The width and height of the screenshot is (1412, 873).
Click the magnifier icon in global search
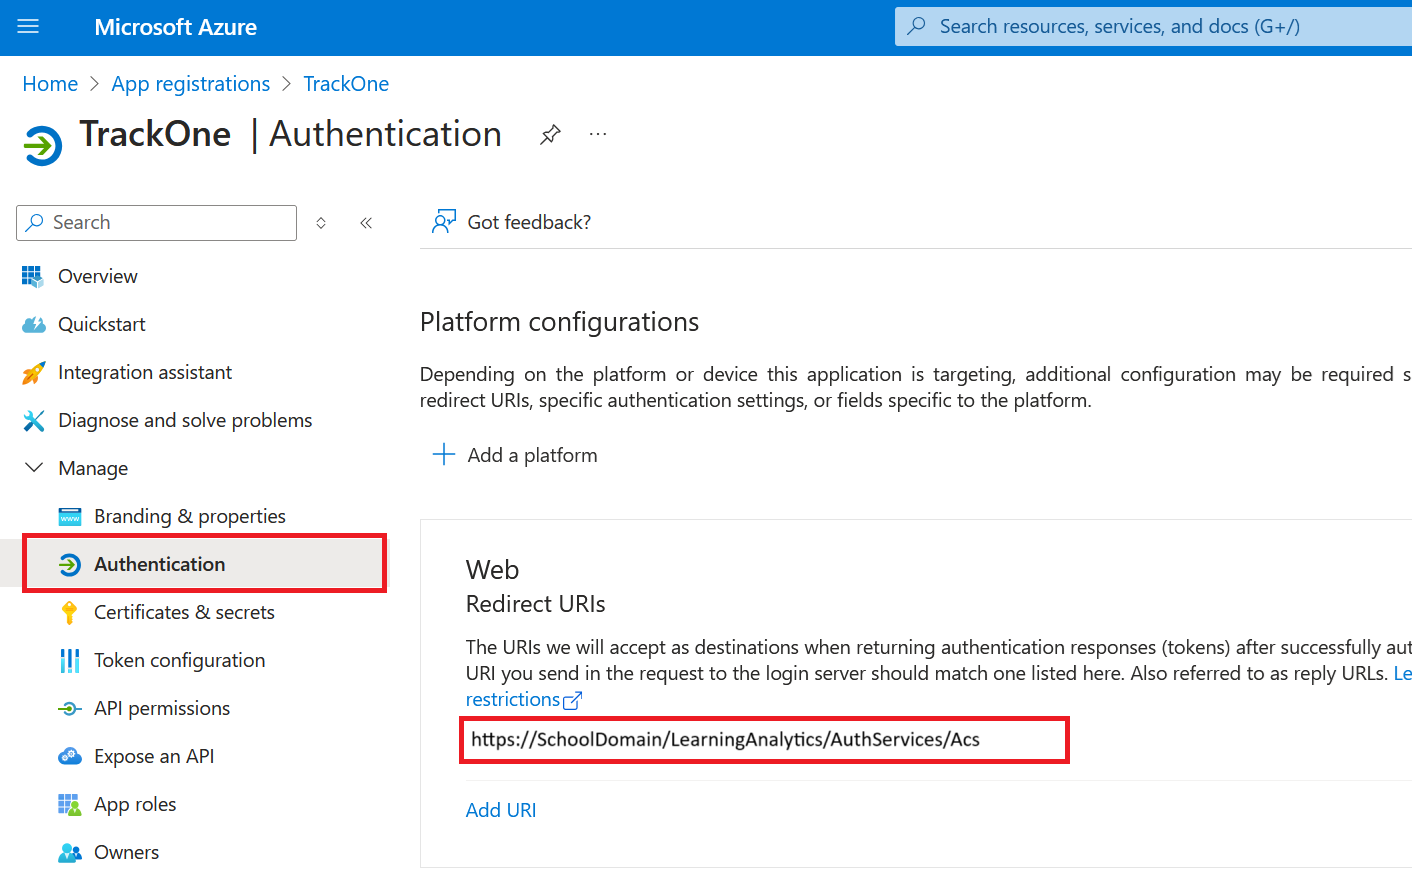coord(916,27)
